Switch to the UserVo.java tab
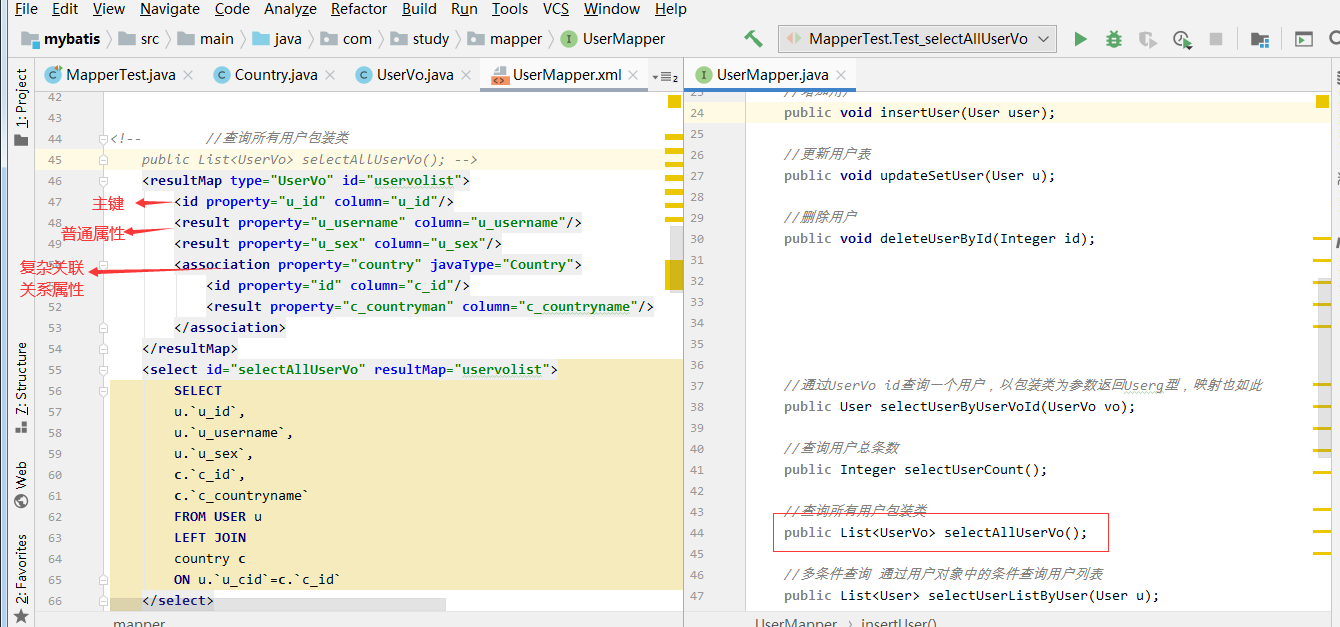The width and height of the screenshot is (1340, 627). [414, 75]
